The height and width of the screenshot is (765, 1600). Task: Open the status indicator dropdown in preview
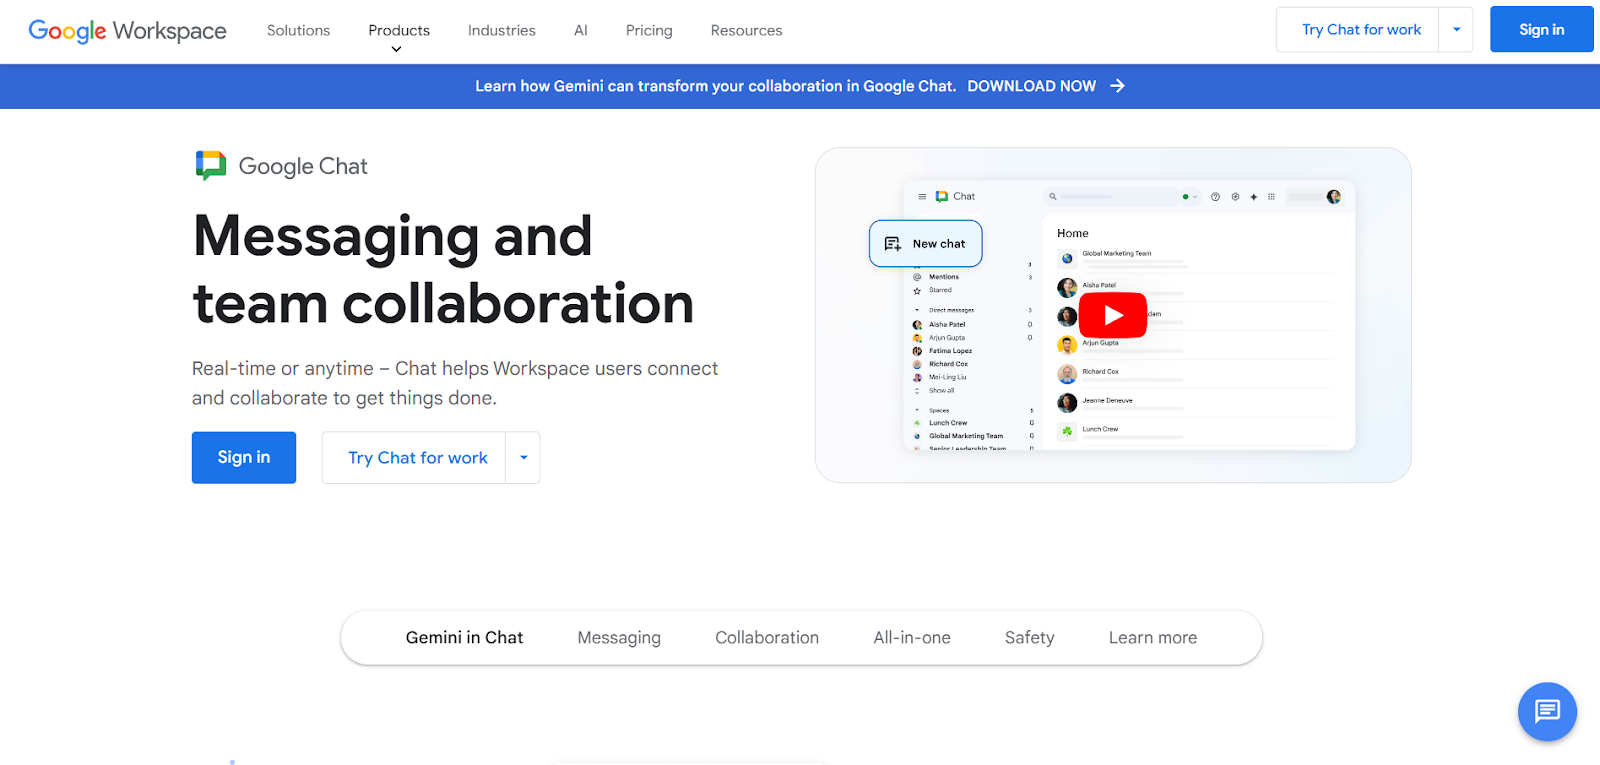click(x=1190, y=197)
